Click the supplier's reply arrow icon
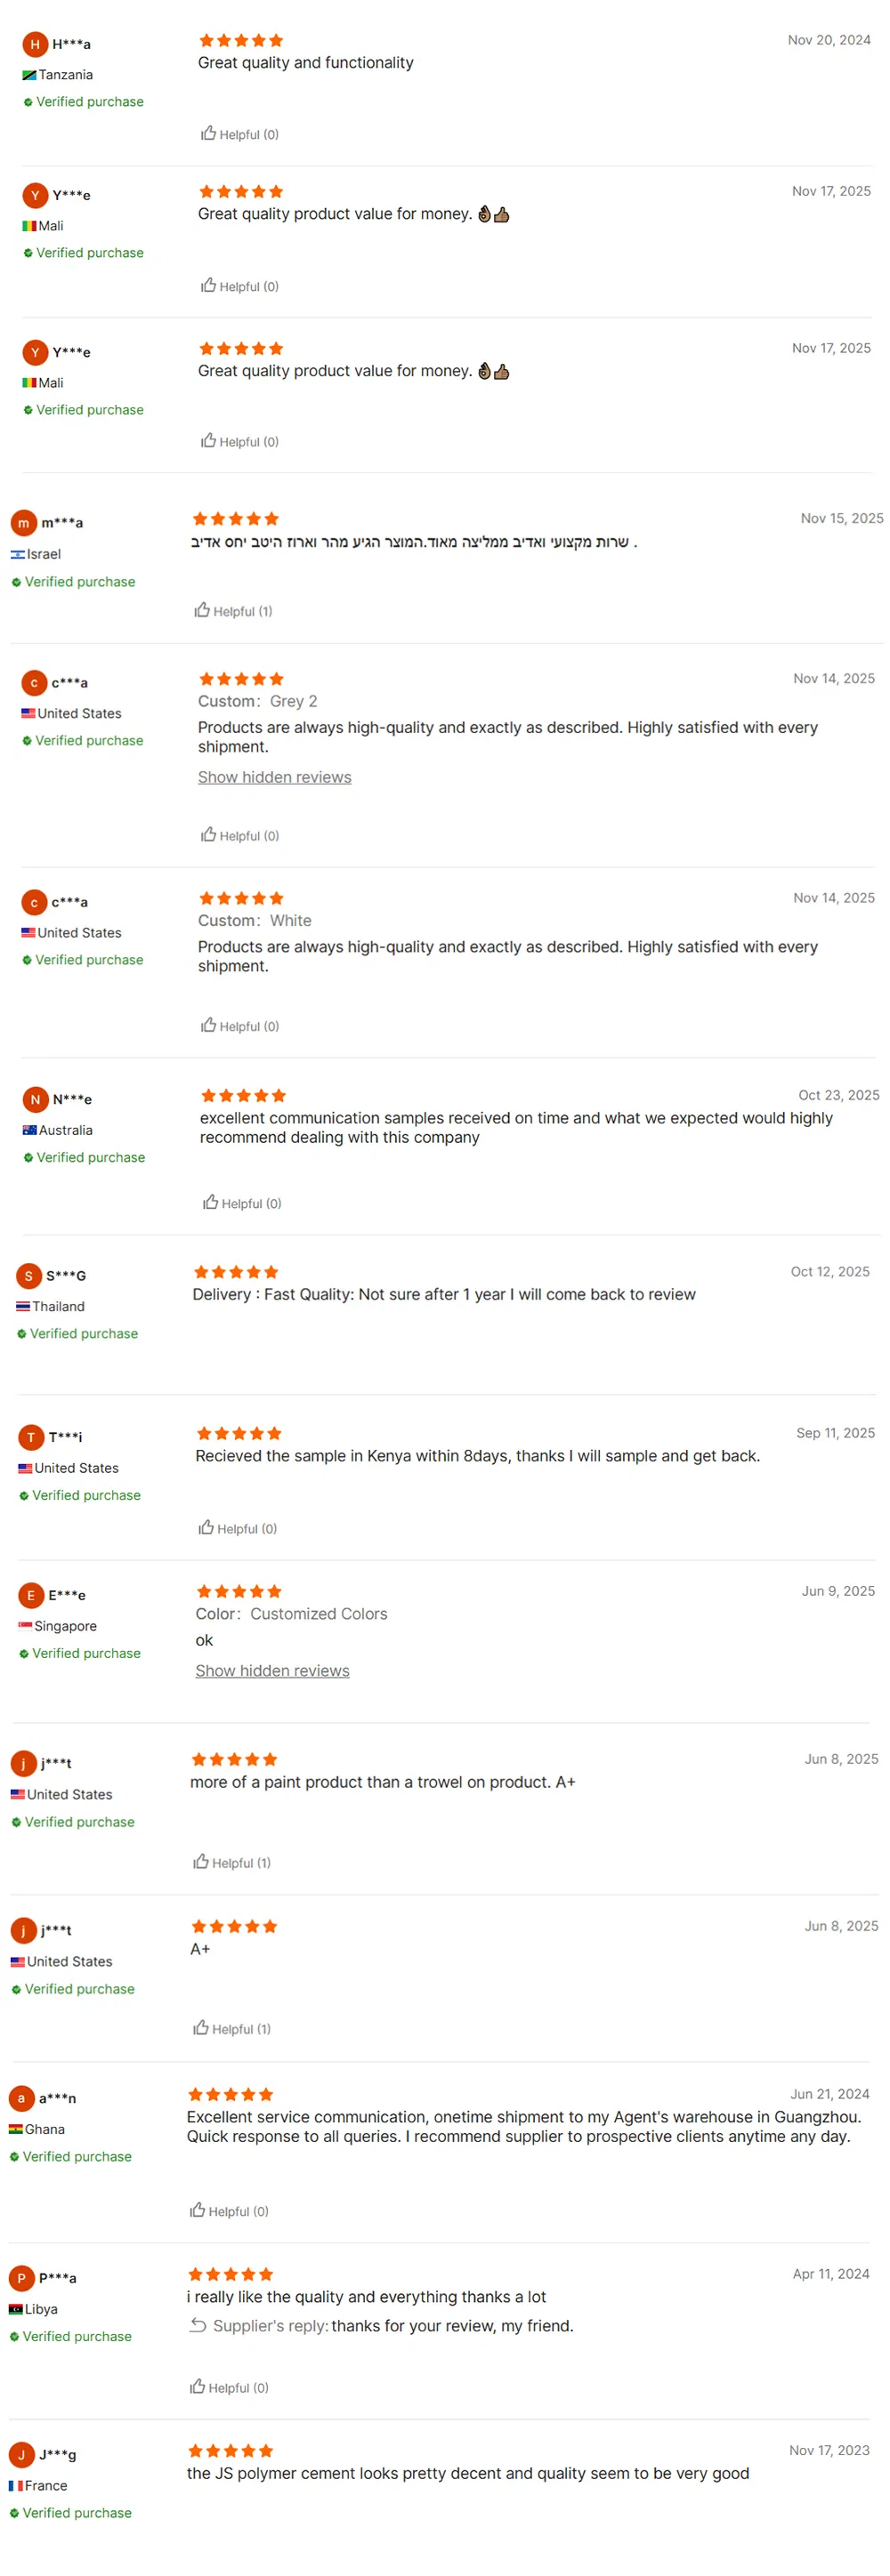Image resolution: width=890 pixels, height=2576 pixels. (x=198, y=2325)
